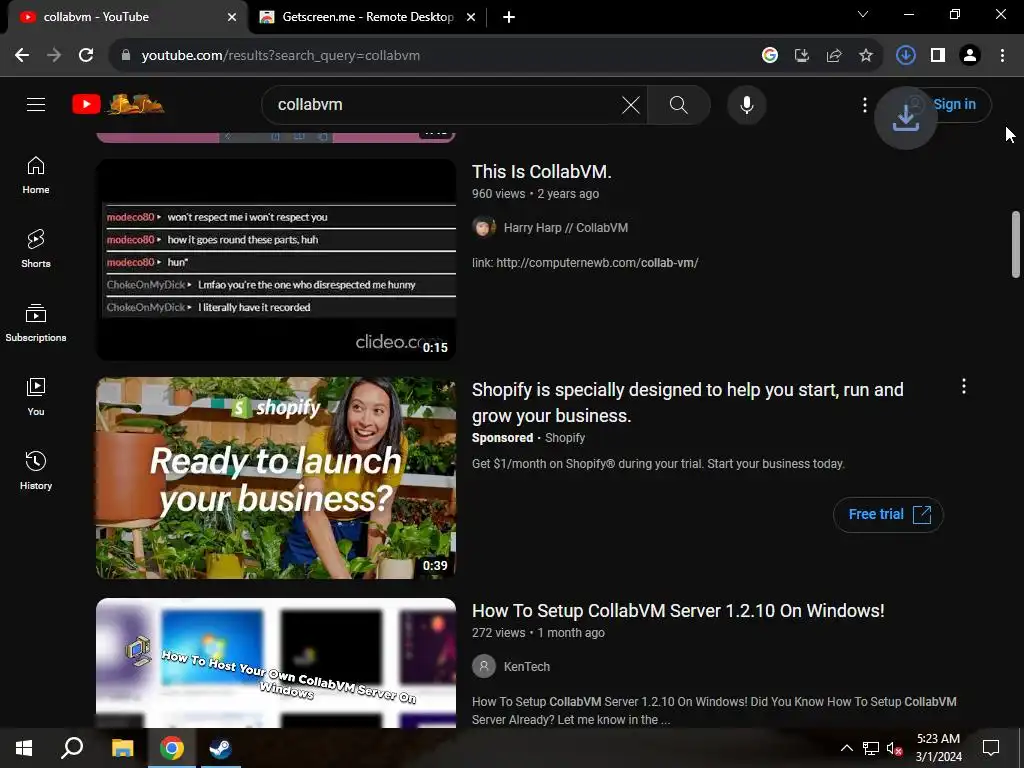Image resolution: width=1024 pixels, height=768 pixels.
Task: Switch to collabvm - YouTube tab
Action: (x=127, y=17)
